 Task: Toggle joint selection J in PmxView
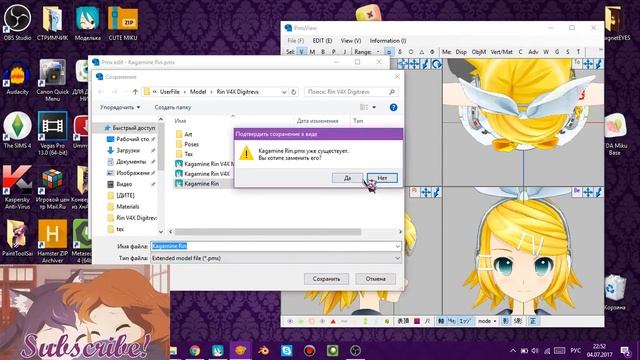coord(345,52)
